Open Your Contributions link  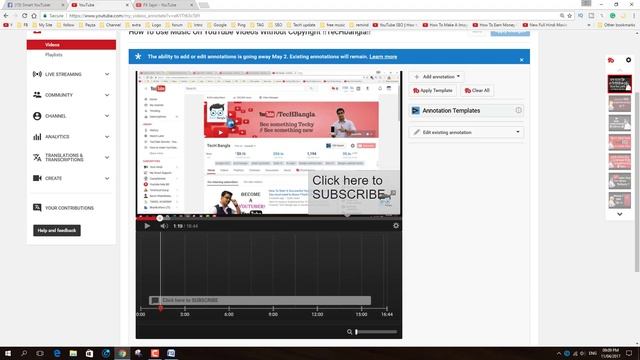click(x=69, y=208)
